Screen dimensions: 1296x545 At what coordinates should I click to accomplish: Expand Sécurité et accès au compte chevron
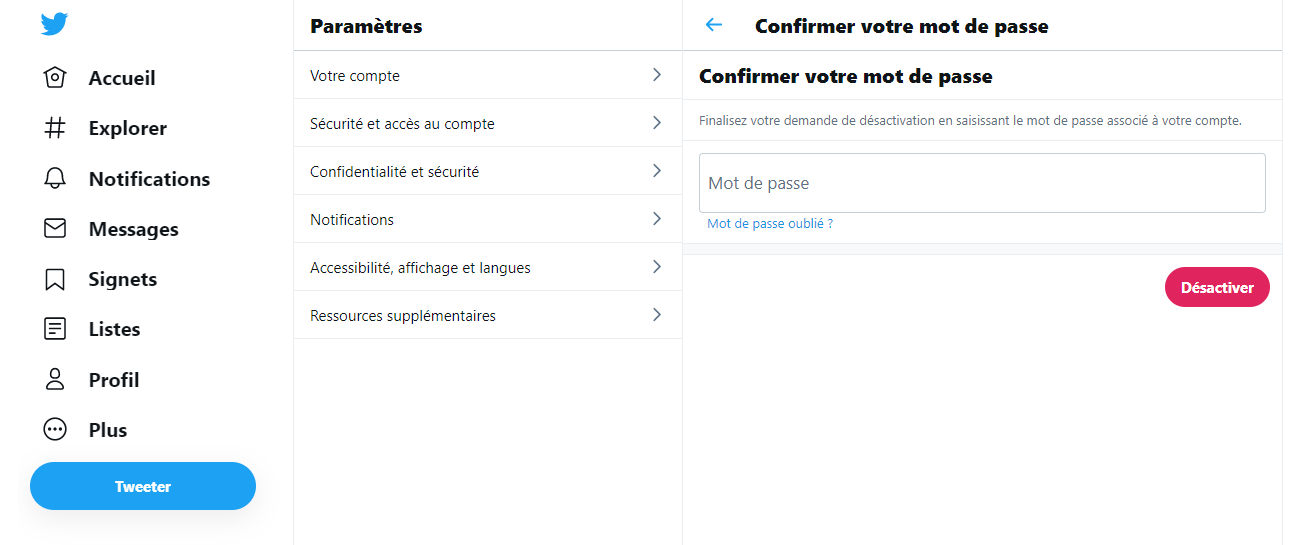click(657, 123)
